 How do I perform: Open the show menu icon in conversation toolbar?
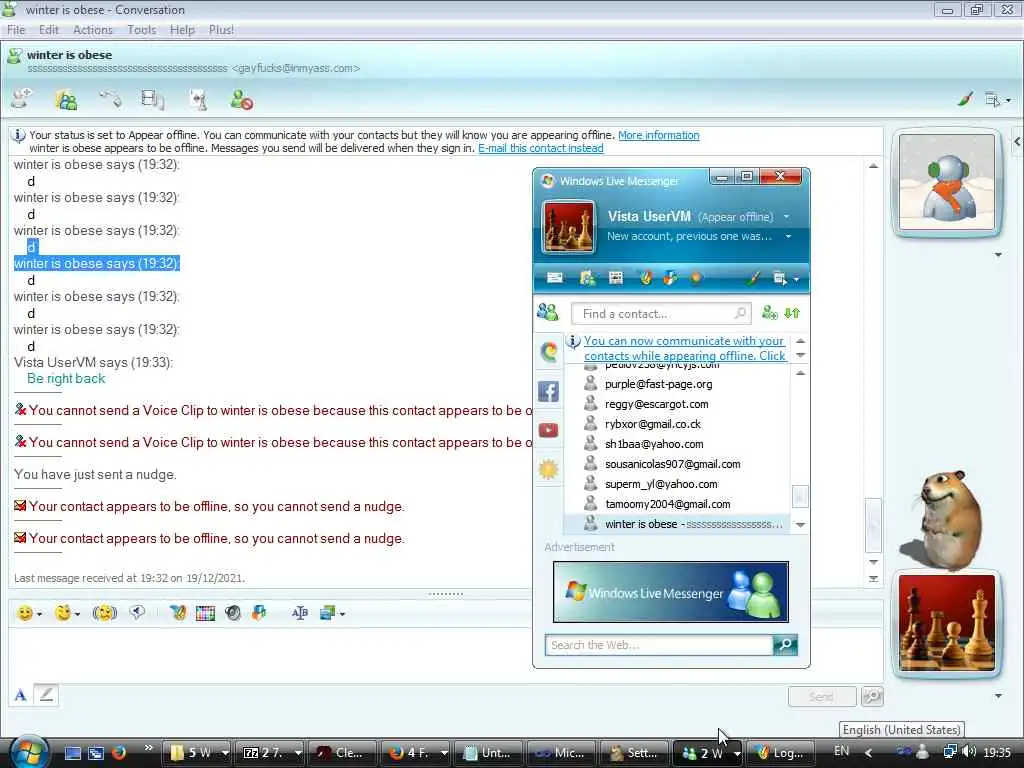point(993,100)
